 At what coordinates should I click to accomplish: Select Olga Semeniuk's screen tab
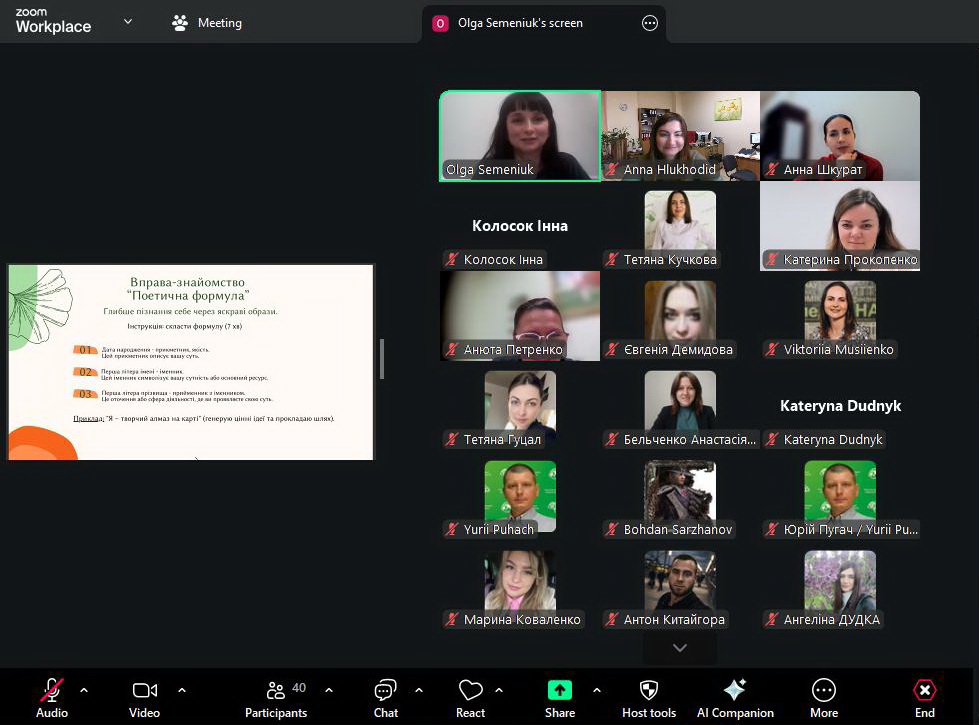tap(520, 23)
